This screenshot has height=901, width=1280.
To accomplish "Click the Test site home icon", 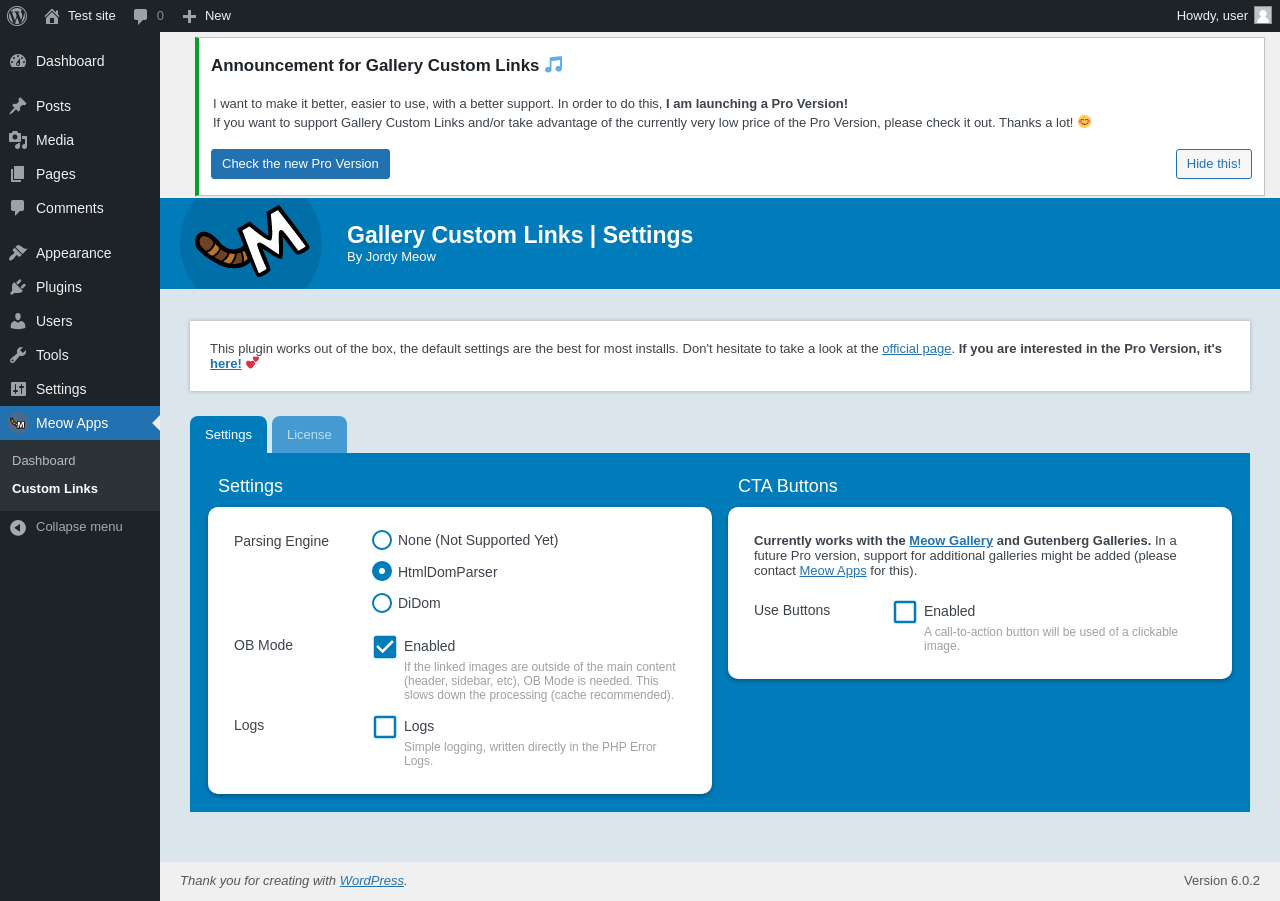I will click(52, 16).
